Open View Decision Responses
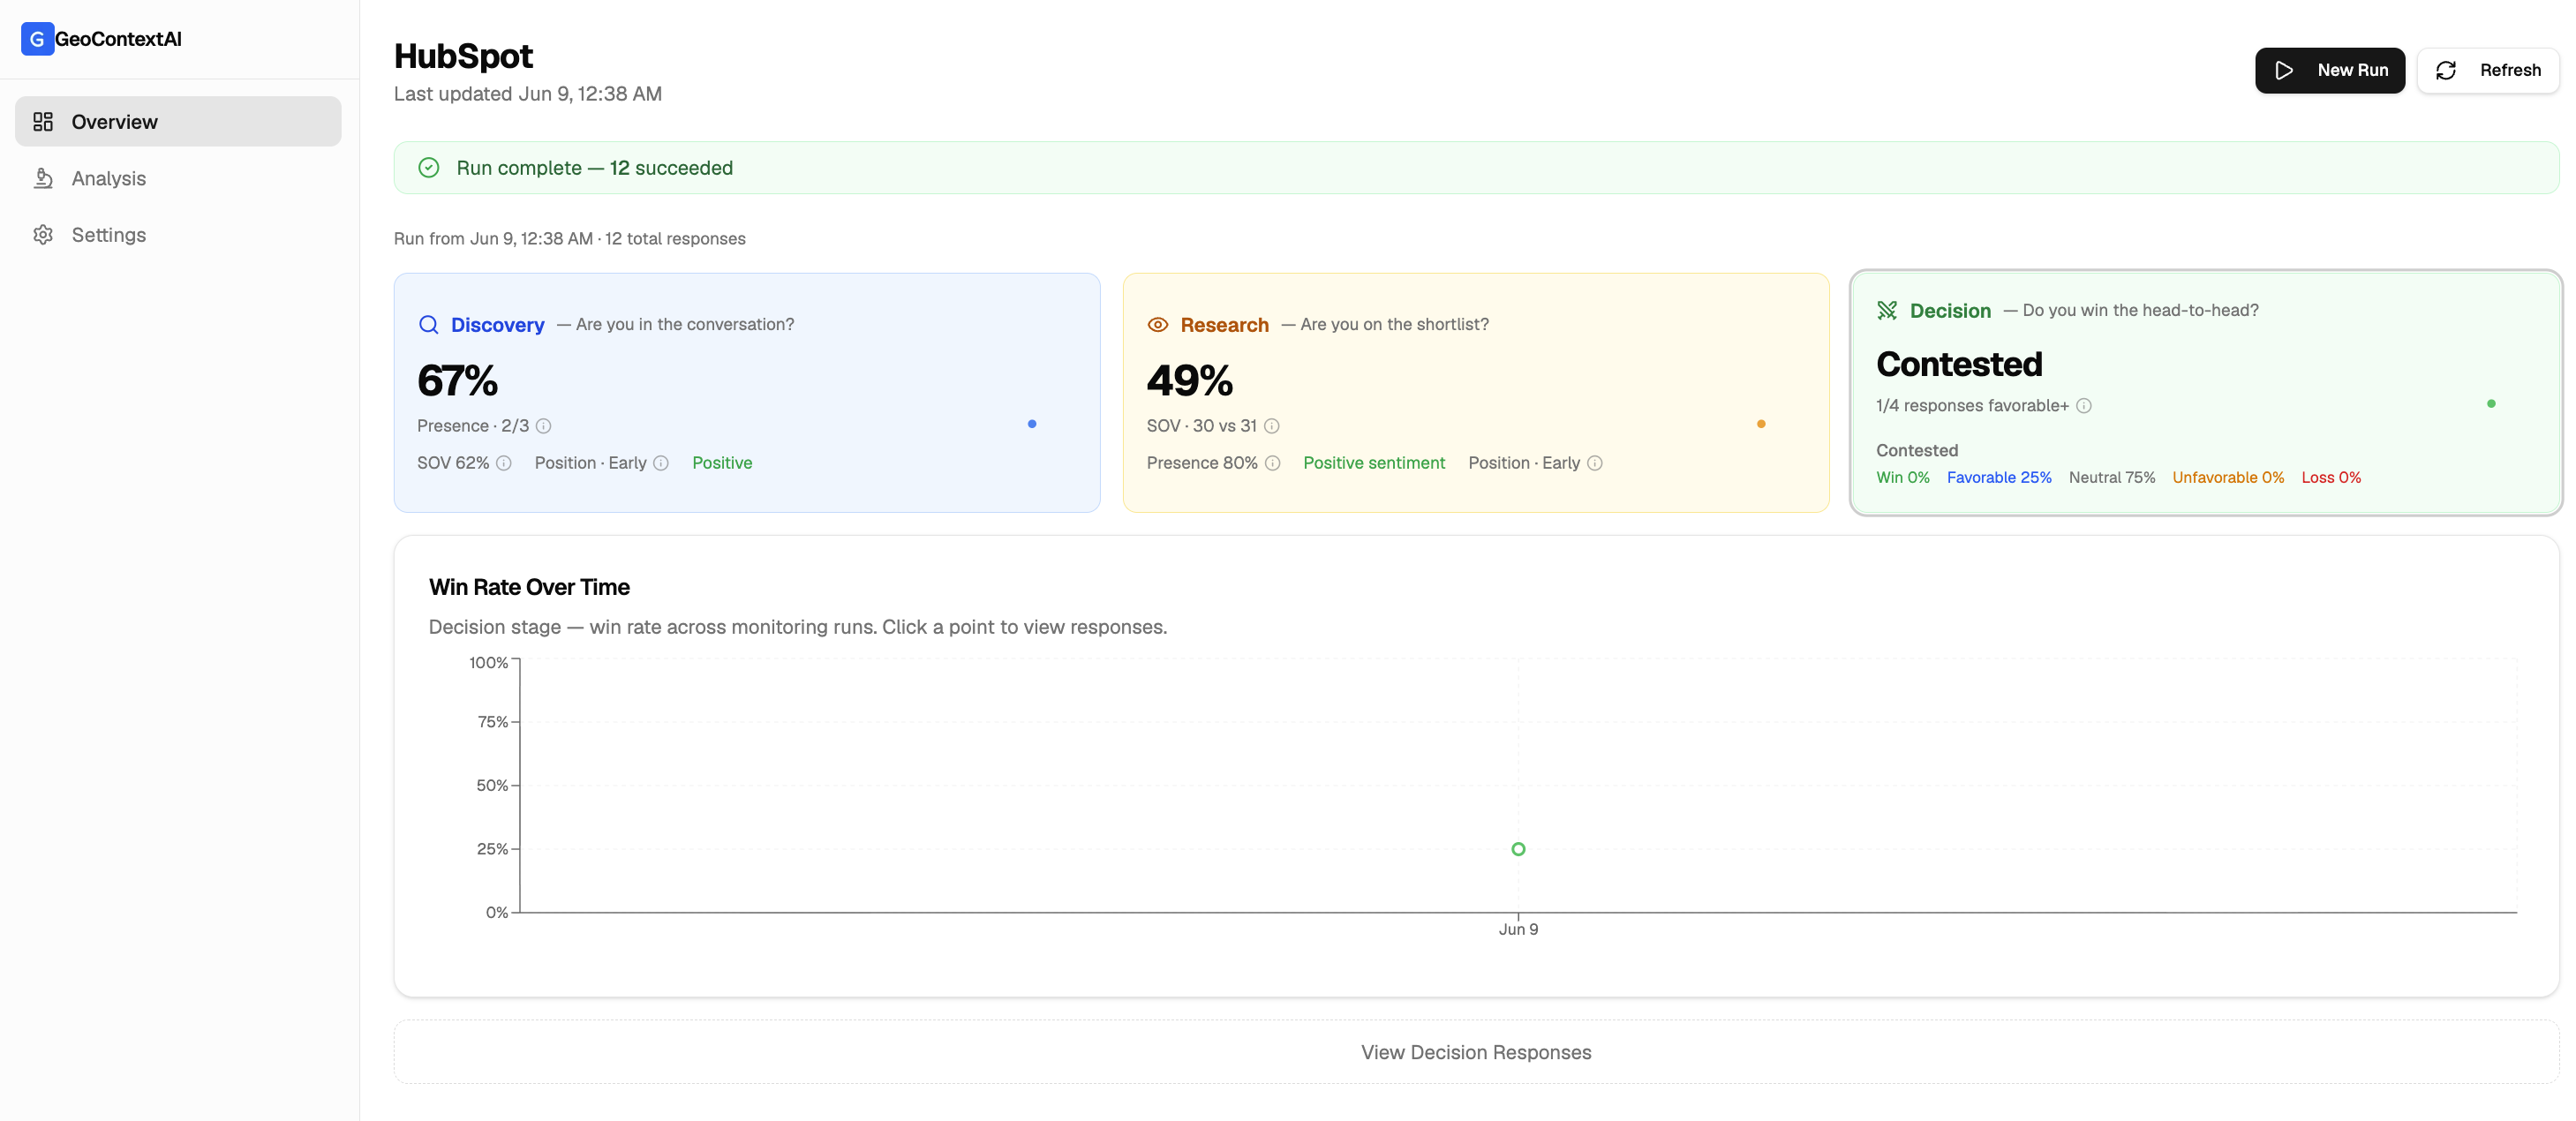This screenshot has height=1121, width=2576. point(1476,1052)
